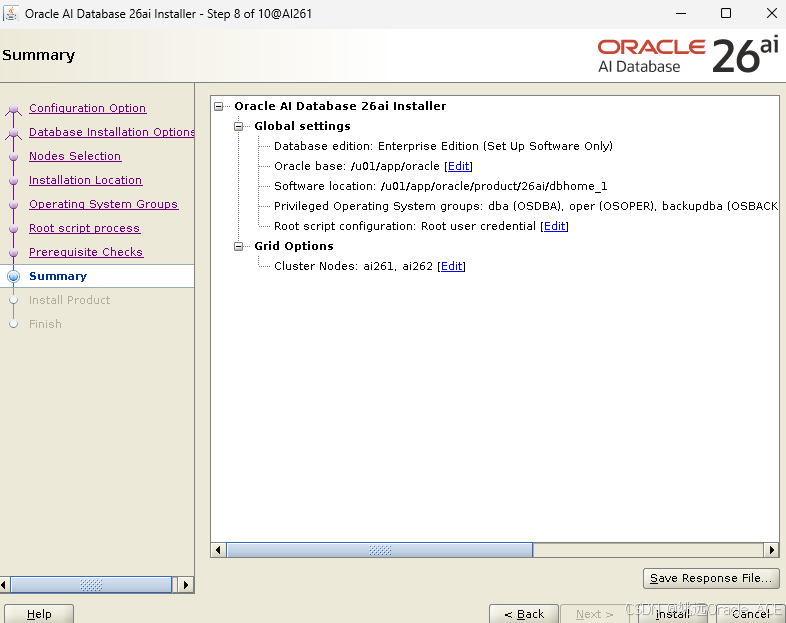Click the Prerequisite Checks step marker icon
786x623 pixels.
coord(14,253)
